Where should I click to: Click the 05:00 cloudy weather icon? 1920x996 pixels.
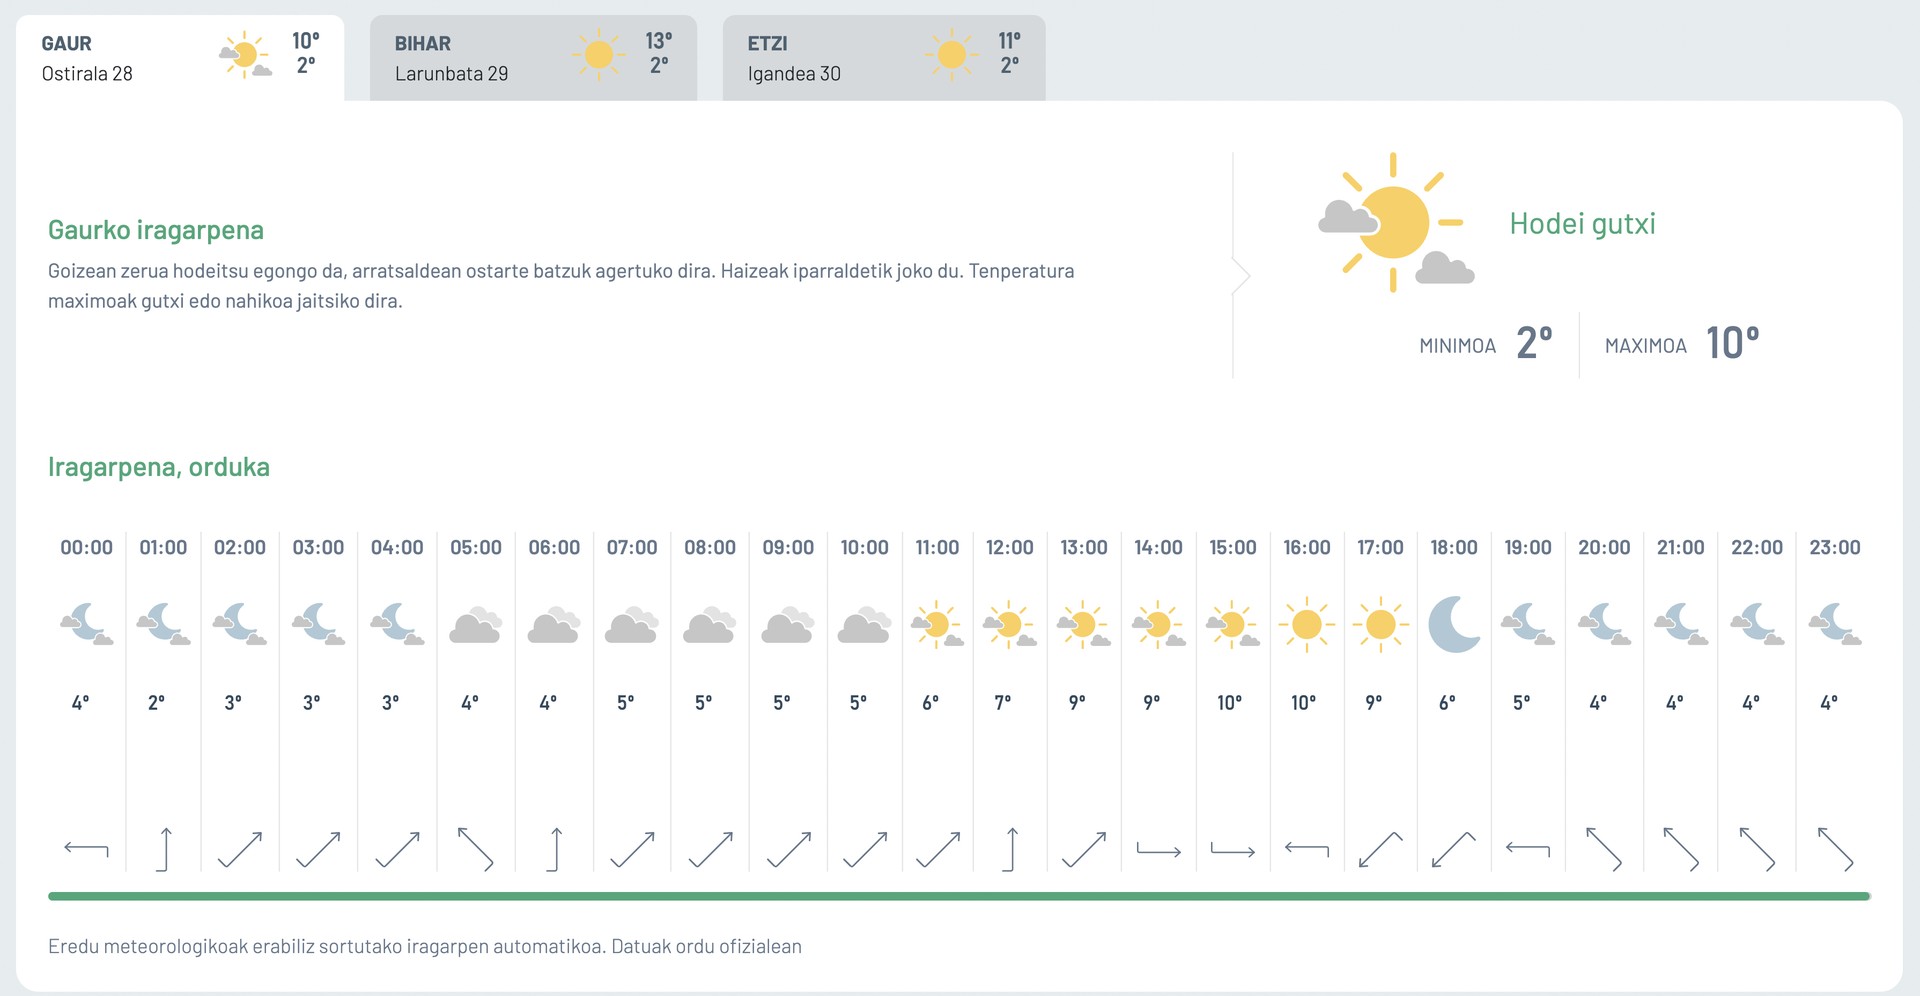pyautogui.click(x=476, y=625)
